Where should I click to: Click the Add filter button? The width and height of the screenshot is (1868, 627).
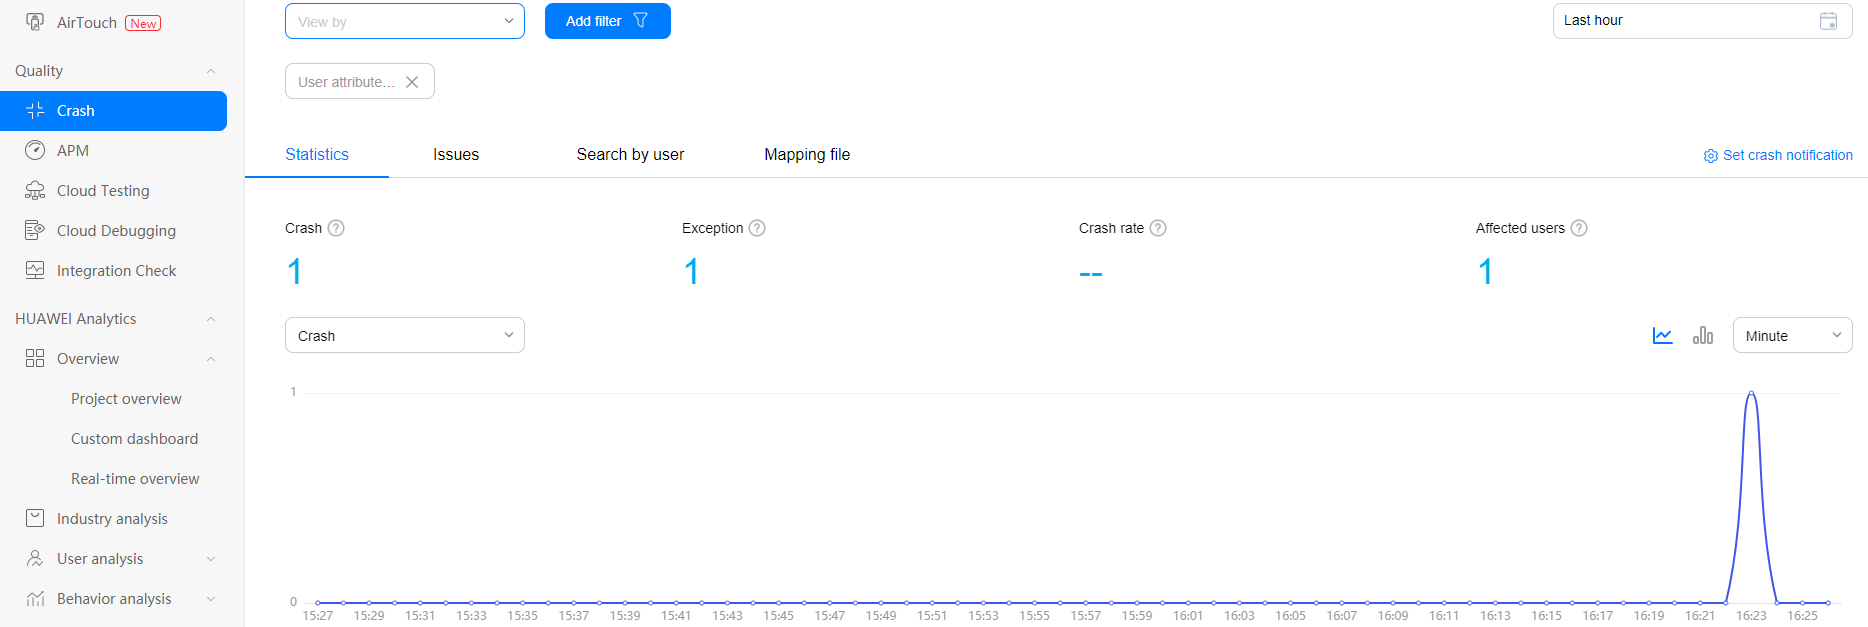(x=607, y=21)
